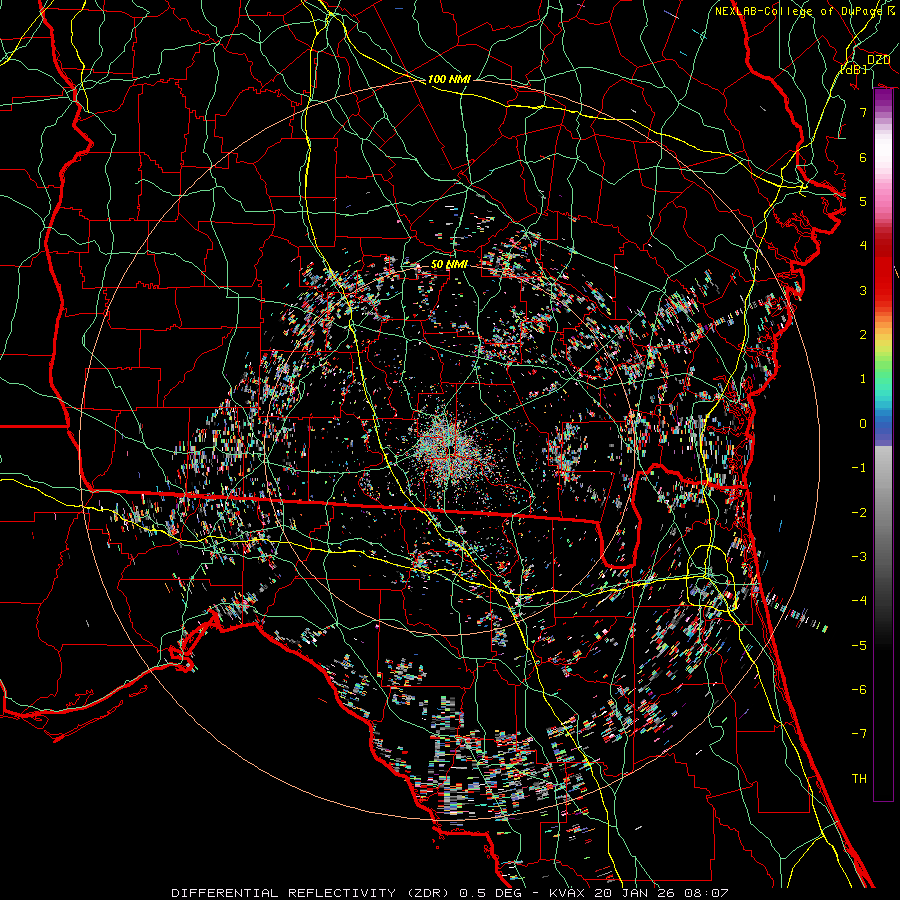Click the "7" scale value
Viewport: 900px width, 900px height.
point(863,112)
